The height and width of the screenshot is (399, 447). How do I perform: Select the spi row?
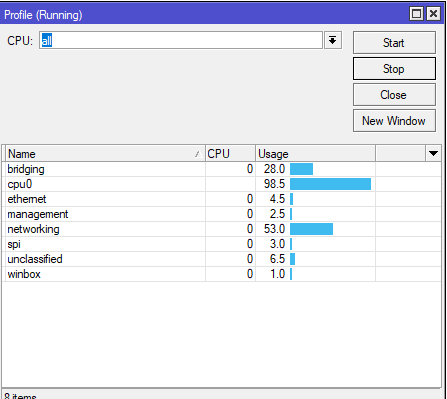click(x=222, y=244)
